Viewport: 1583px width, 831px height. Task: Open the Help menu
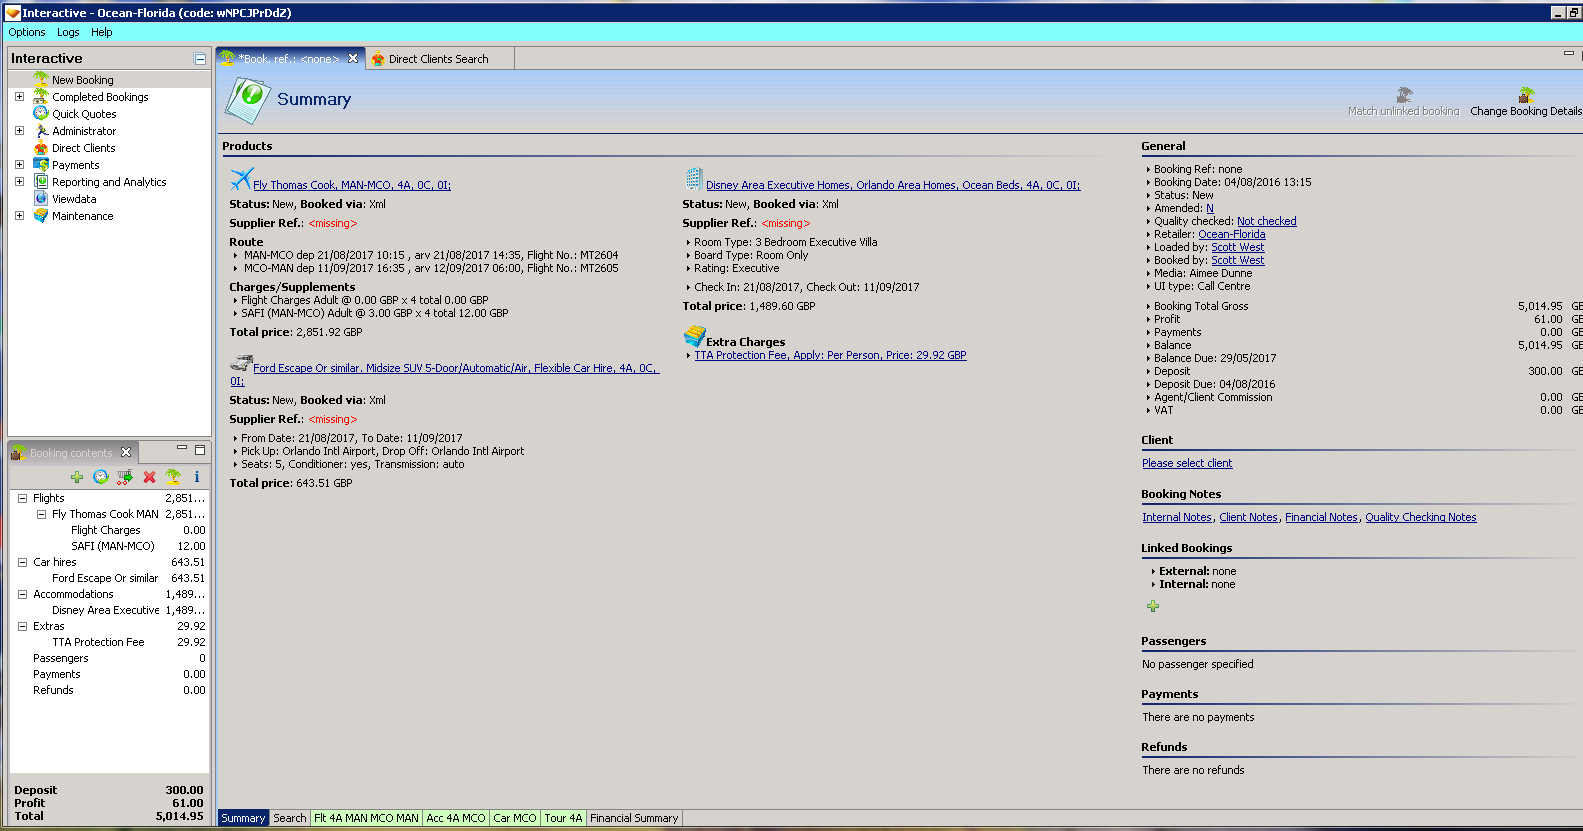pos(102,32)
